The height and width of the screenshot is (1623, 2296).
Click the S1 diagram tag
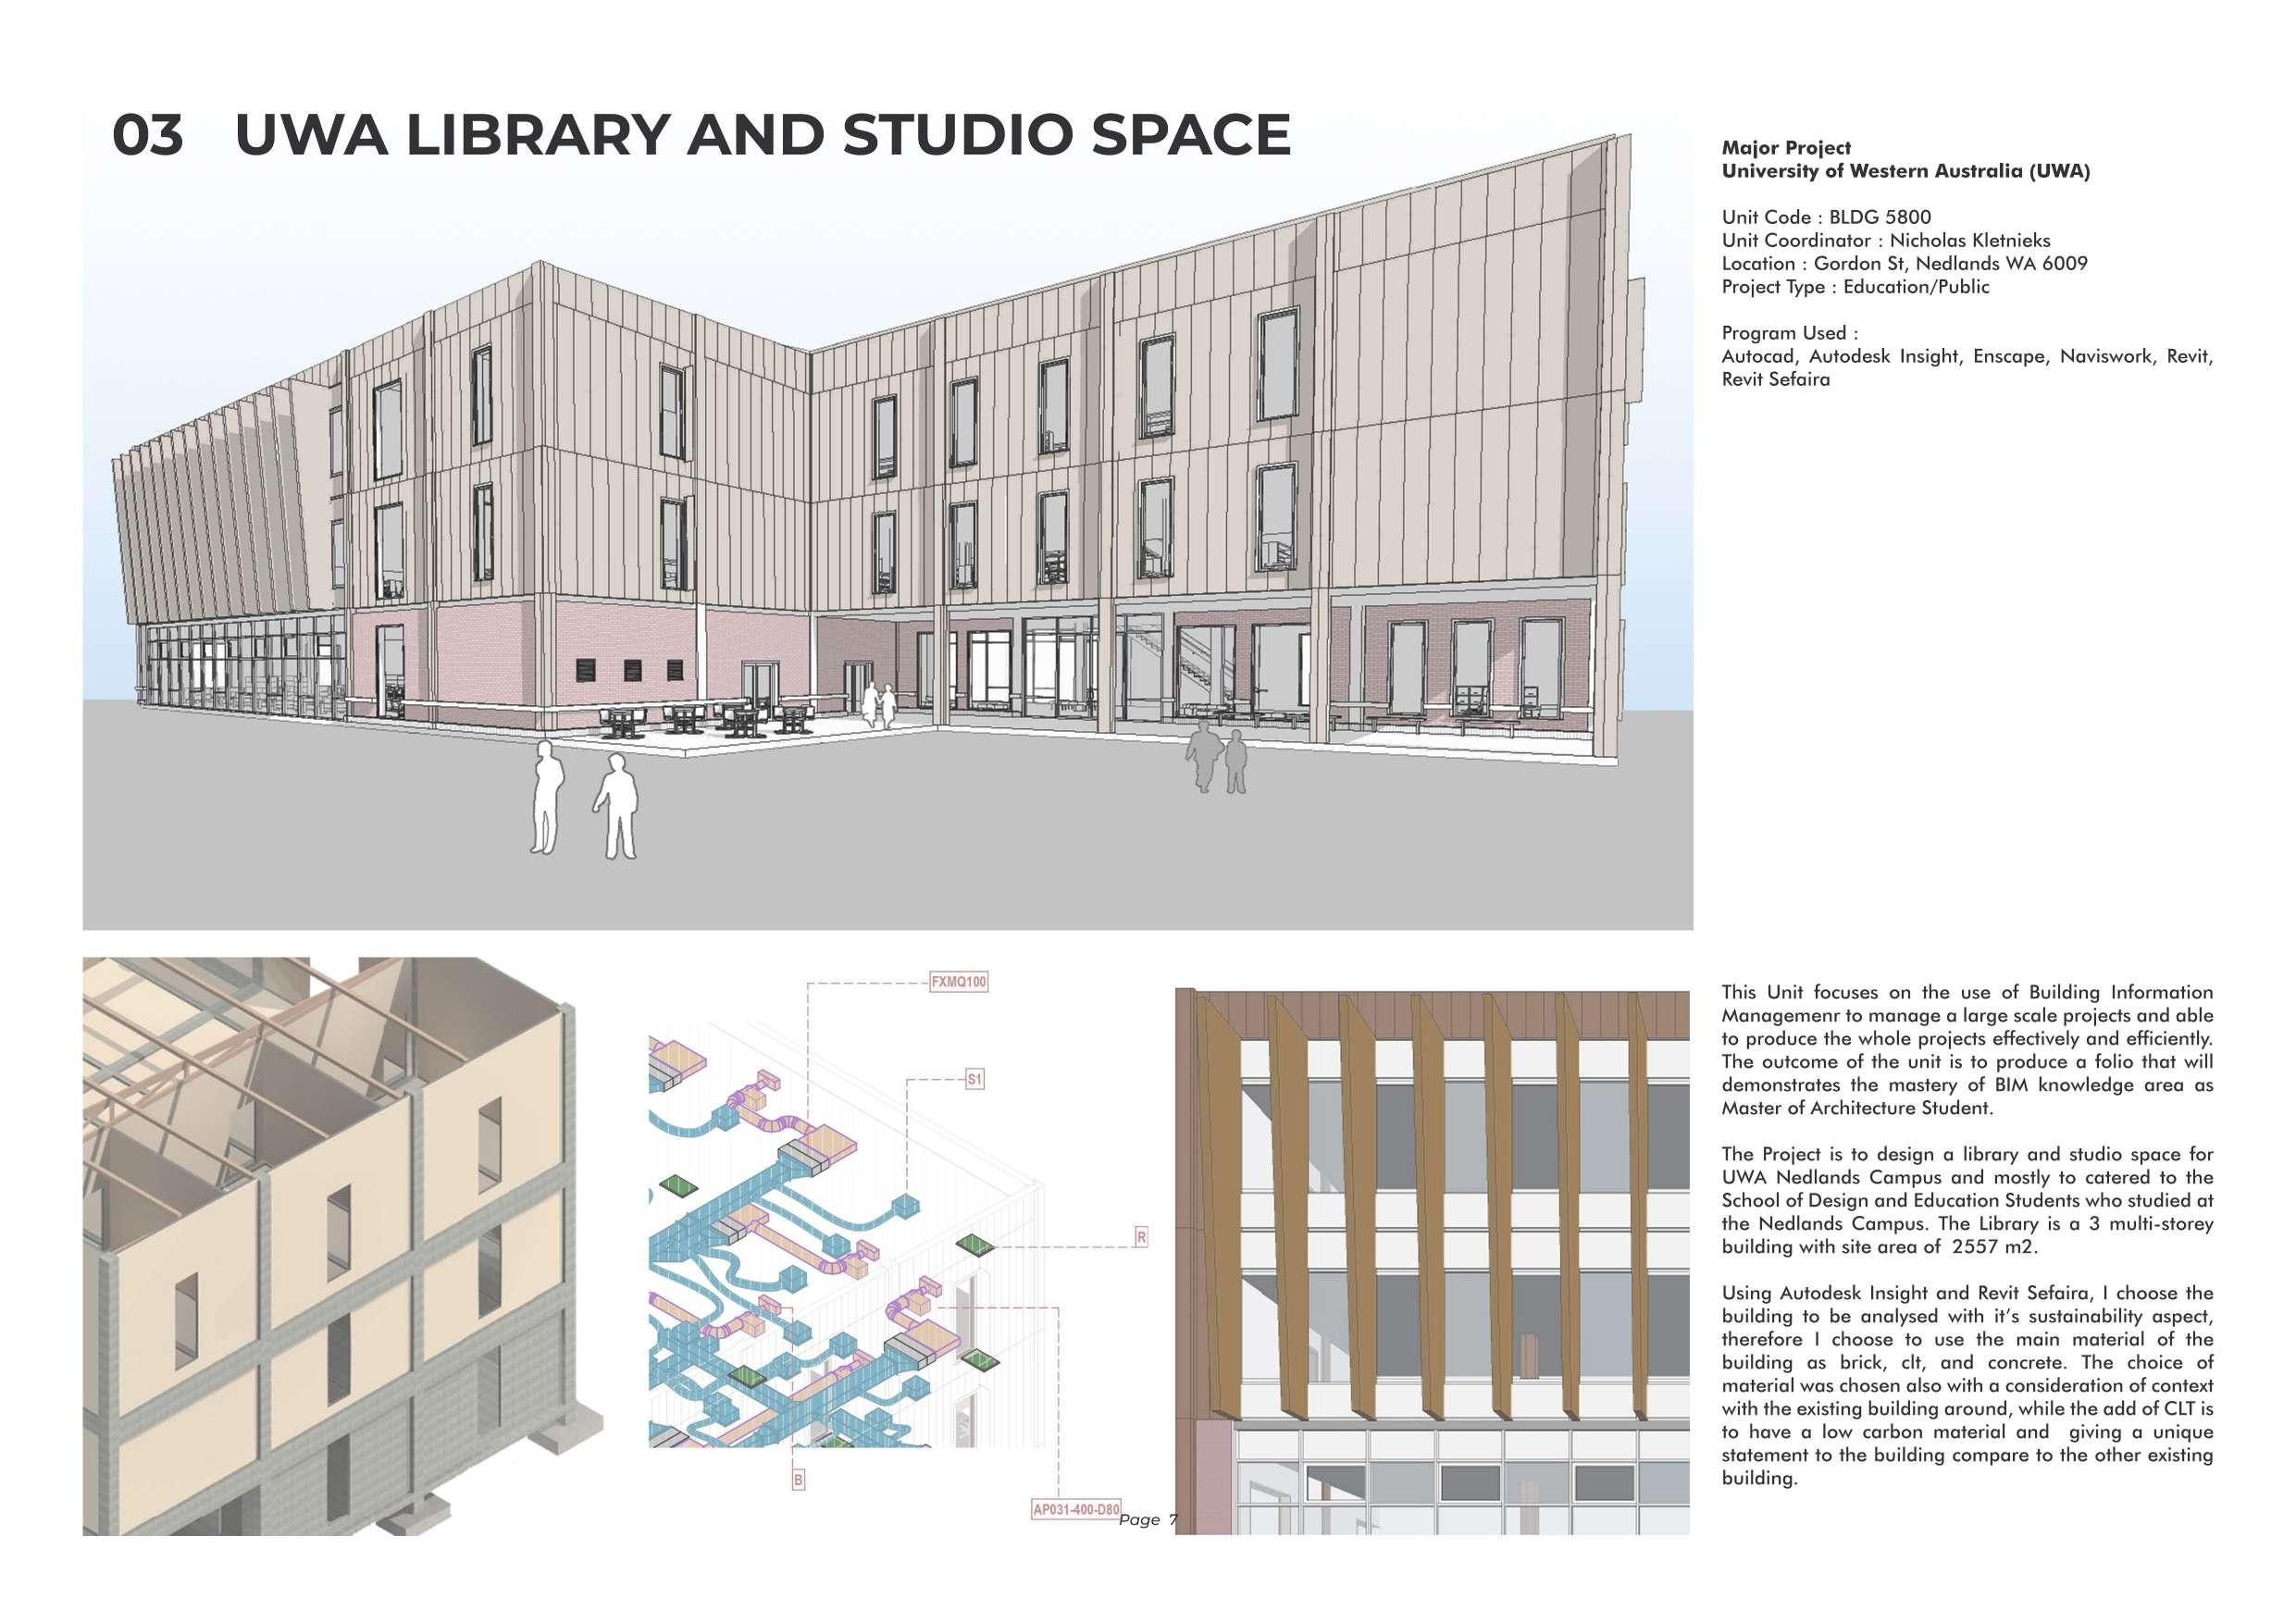click(974, 1079)
